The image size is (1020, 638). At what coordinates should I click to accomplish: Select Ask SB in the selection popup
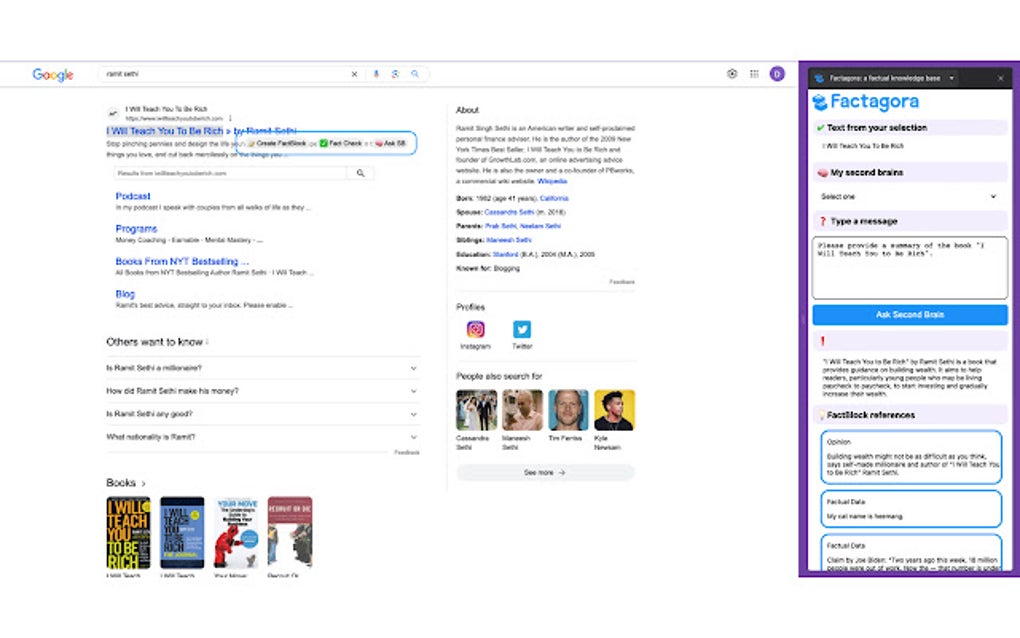[x=391, y=144]
